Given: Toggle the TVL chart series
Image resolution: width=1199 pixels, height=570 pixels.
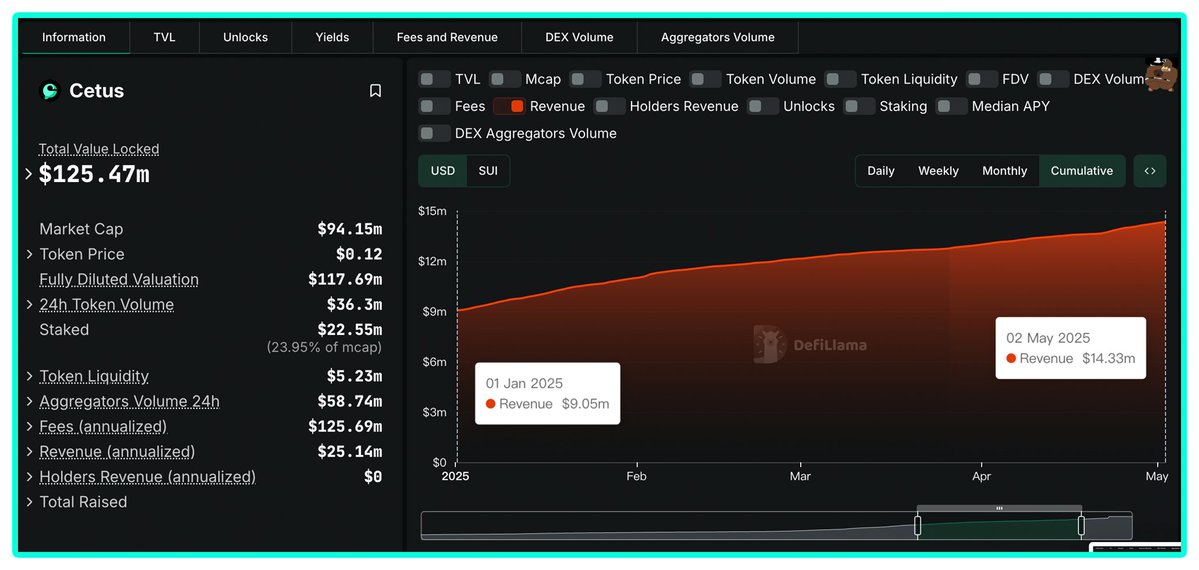Looking at the screenshot, I should (x=434, y=79).
